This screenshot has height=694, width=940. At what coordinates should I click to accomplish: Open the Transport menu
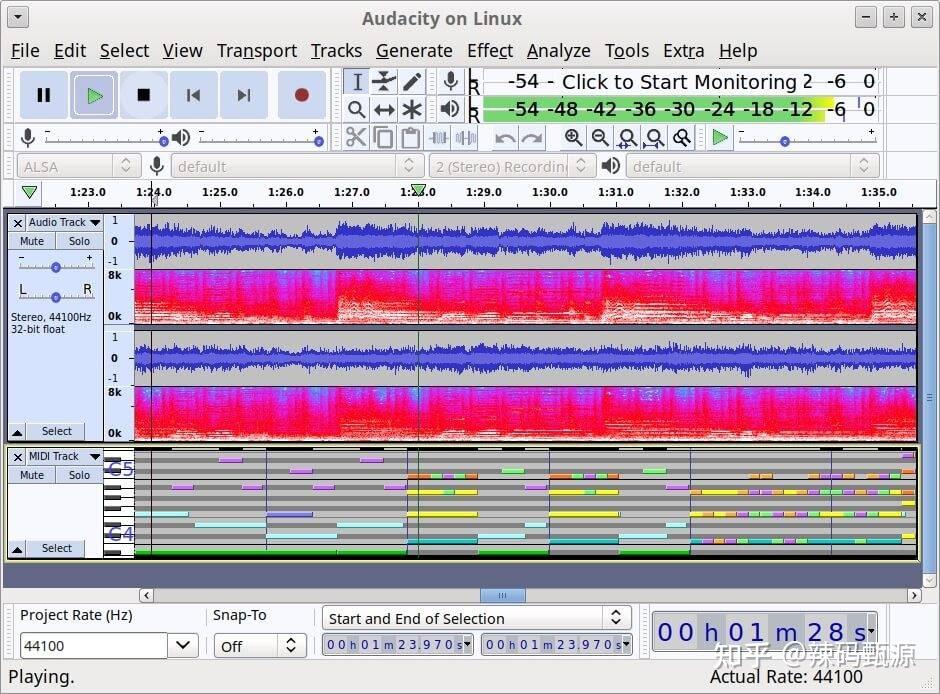click(x=256, y=51)
